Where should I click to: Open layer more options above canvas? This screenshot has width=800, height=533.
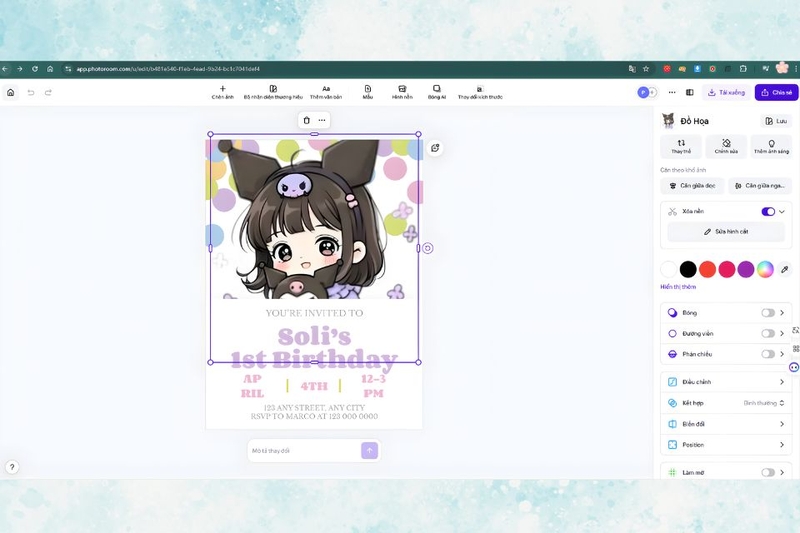322,120
